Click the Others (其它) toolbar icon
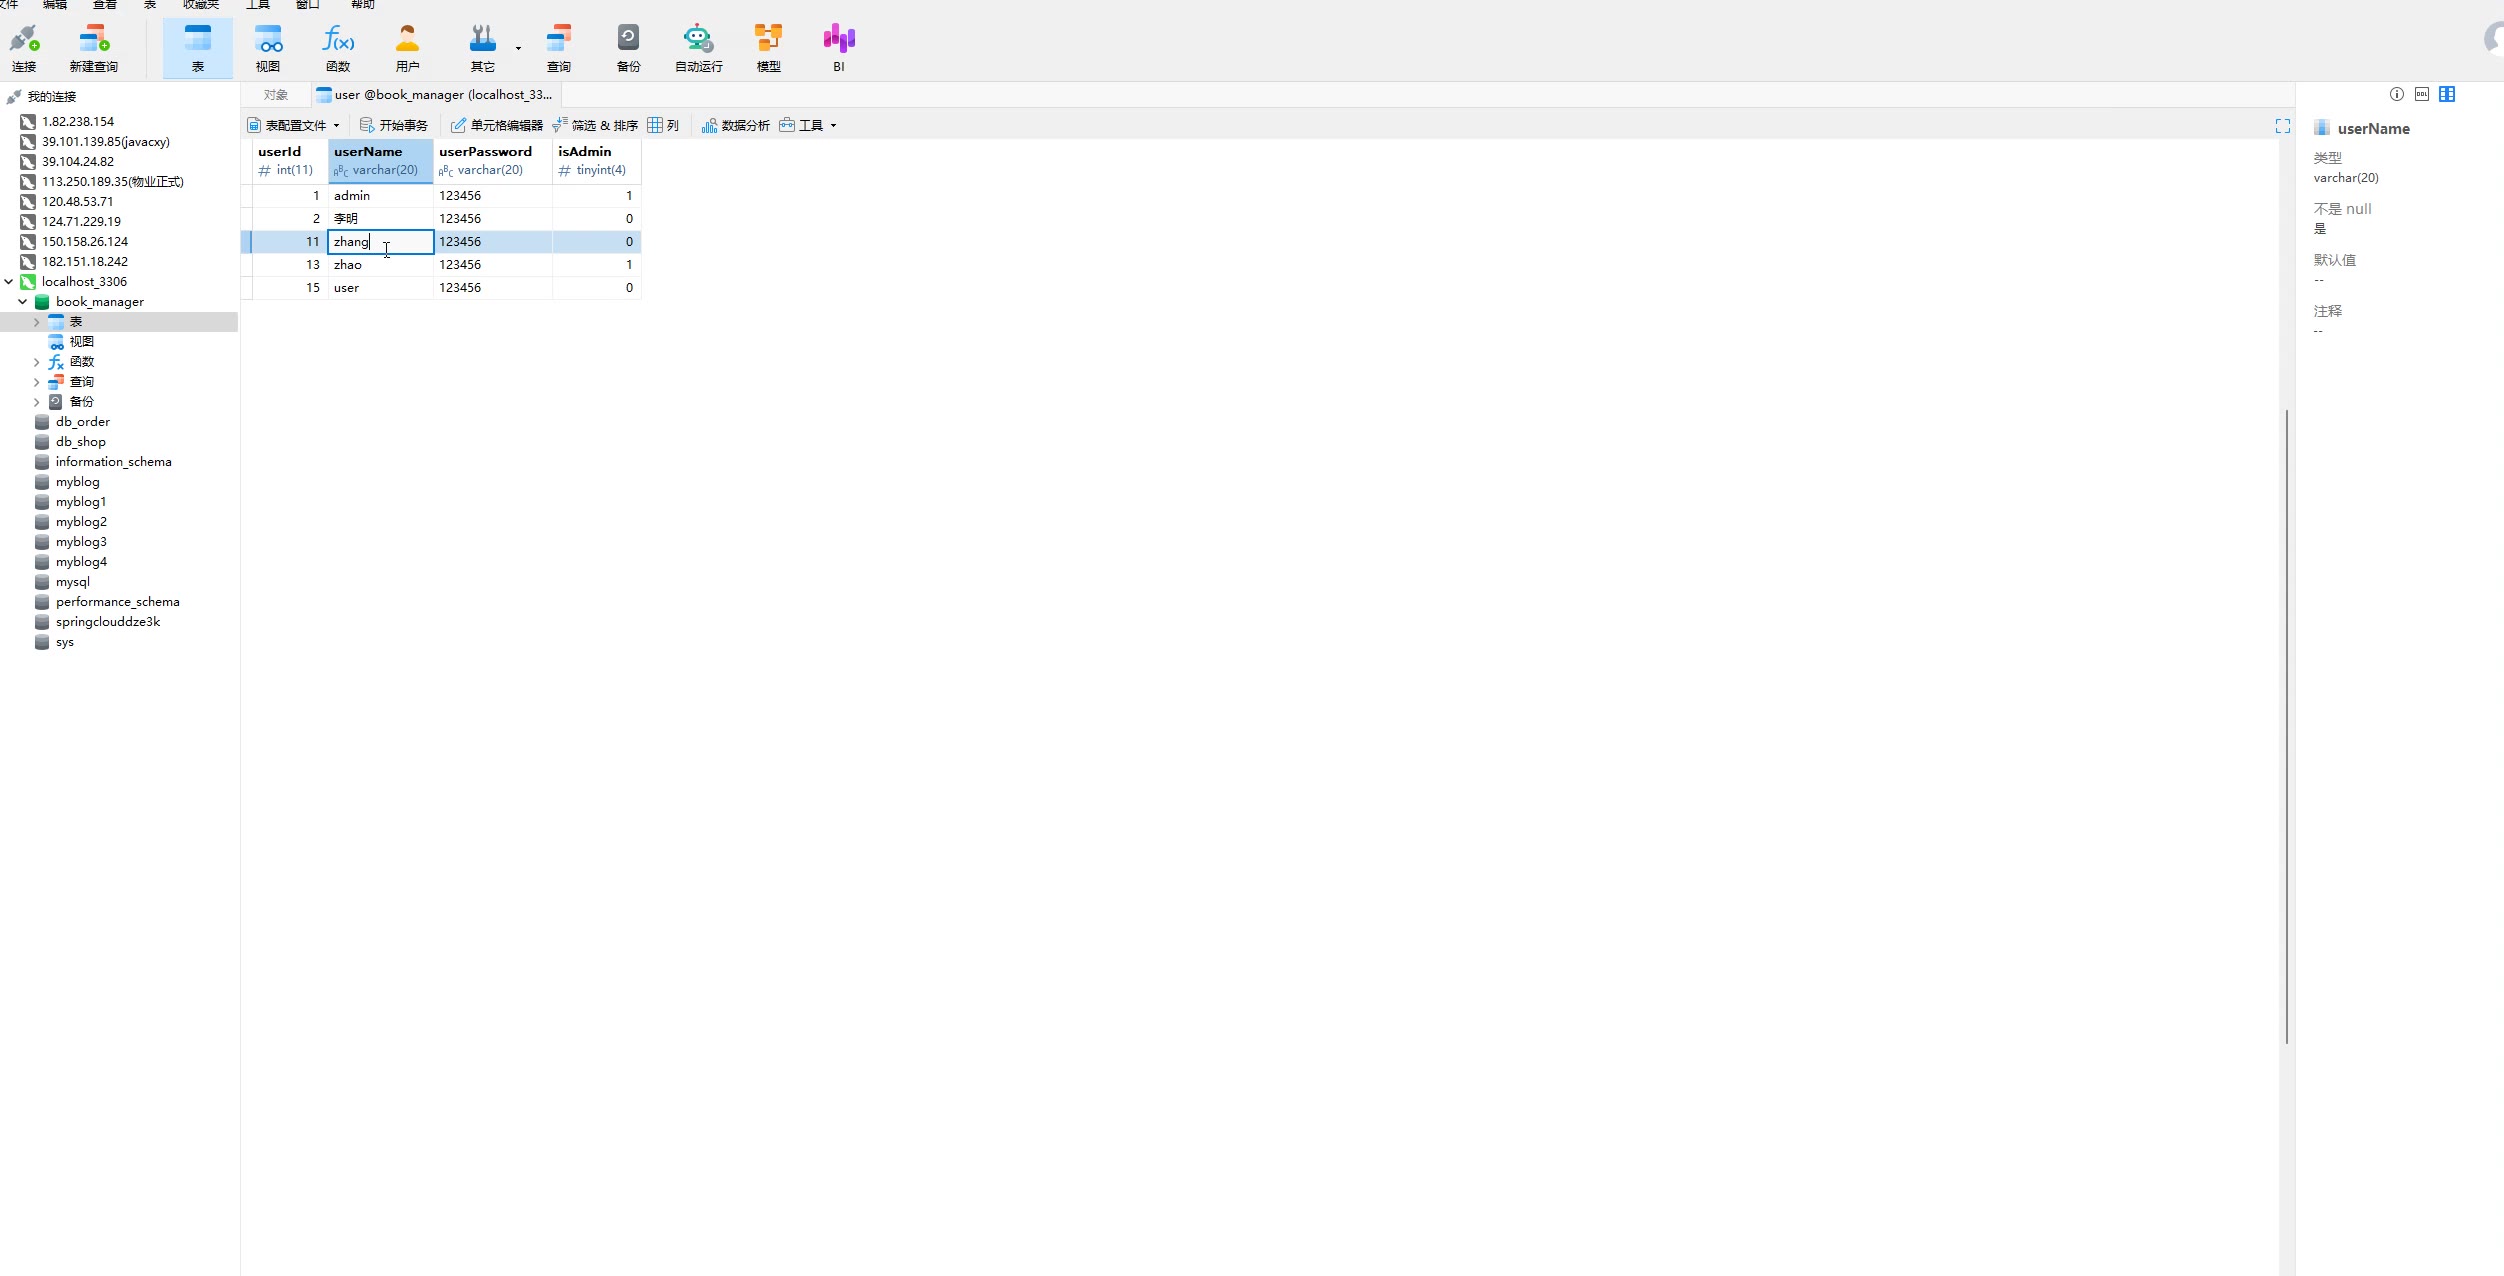The width and height of the screenshot is (2504, 1276). point(483,48)
